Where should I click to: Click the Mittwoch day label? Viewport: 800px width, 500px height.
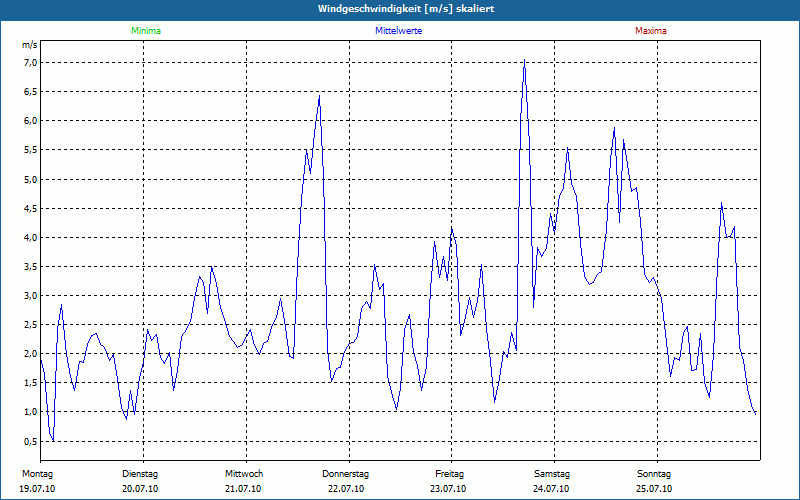click(x=244, y=474)
